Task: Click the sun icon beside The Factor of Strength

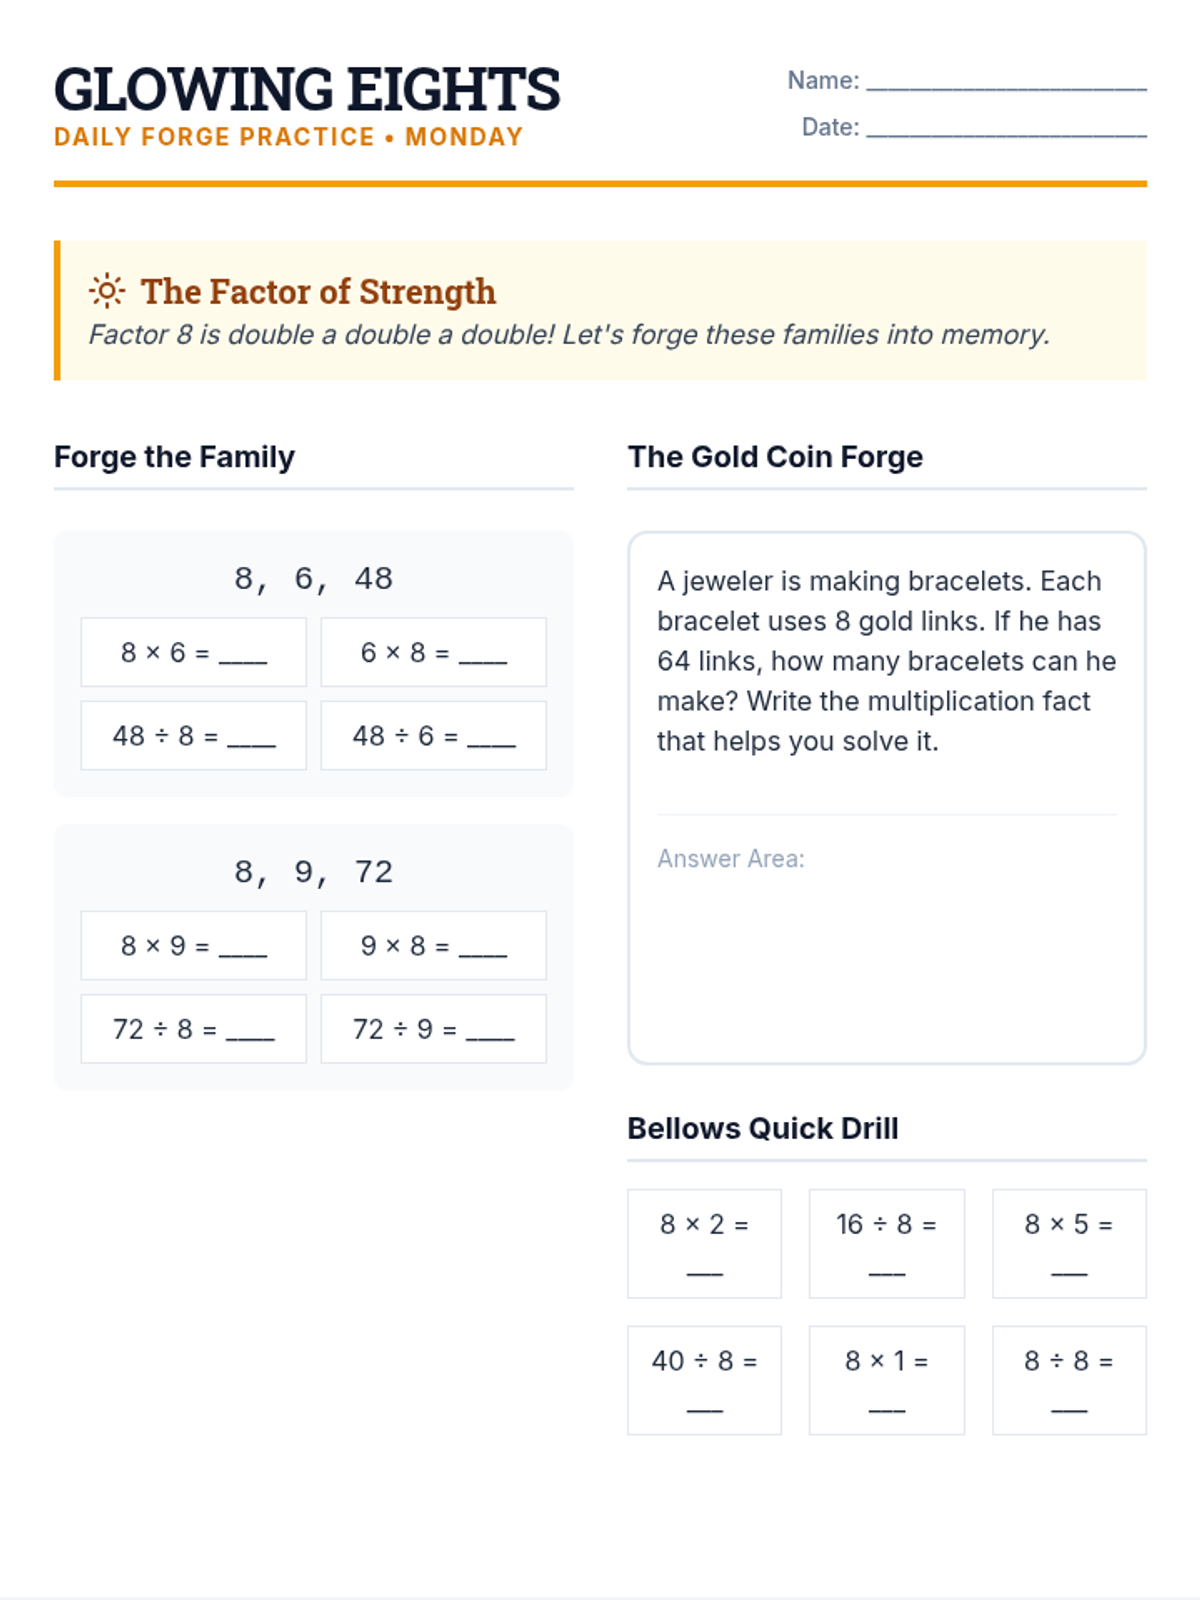Action: point(106,291)
